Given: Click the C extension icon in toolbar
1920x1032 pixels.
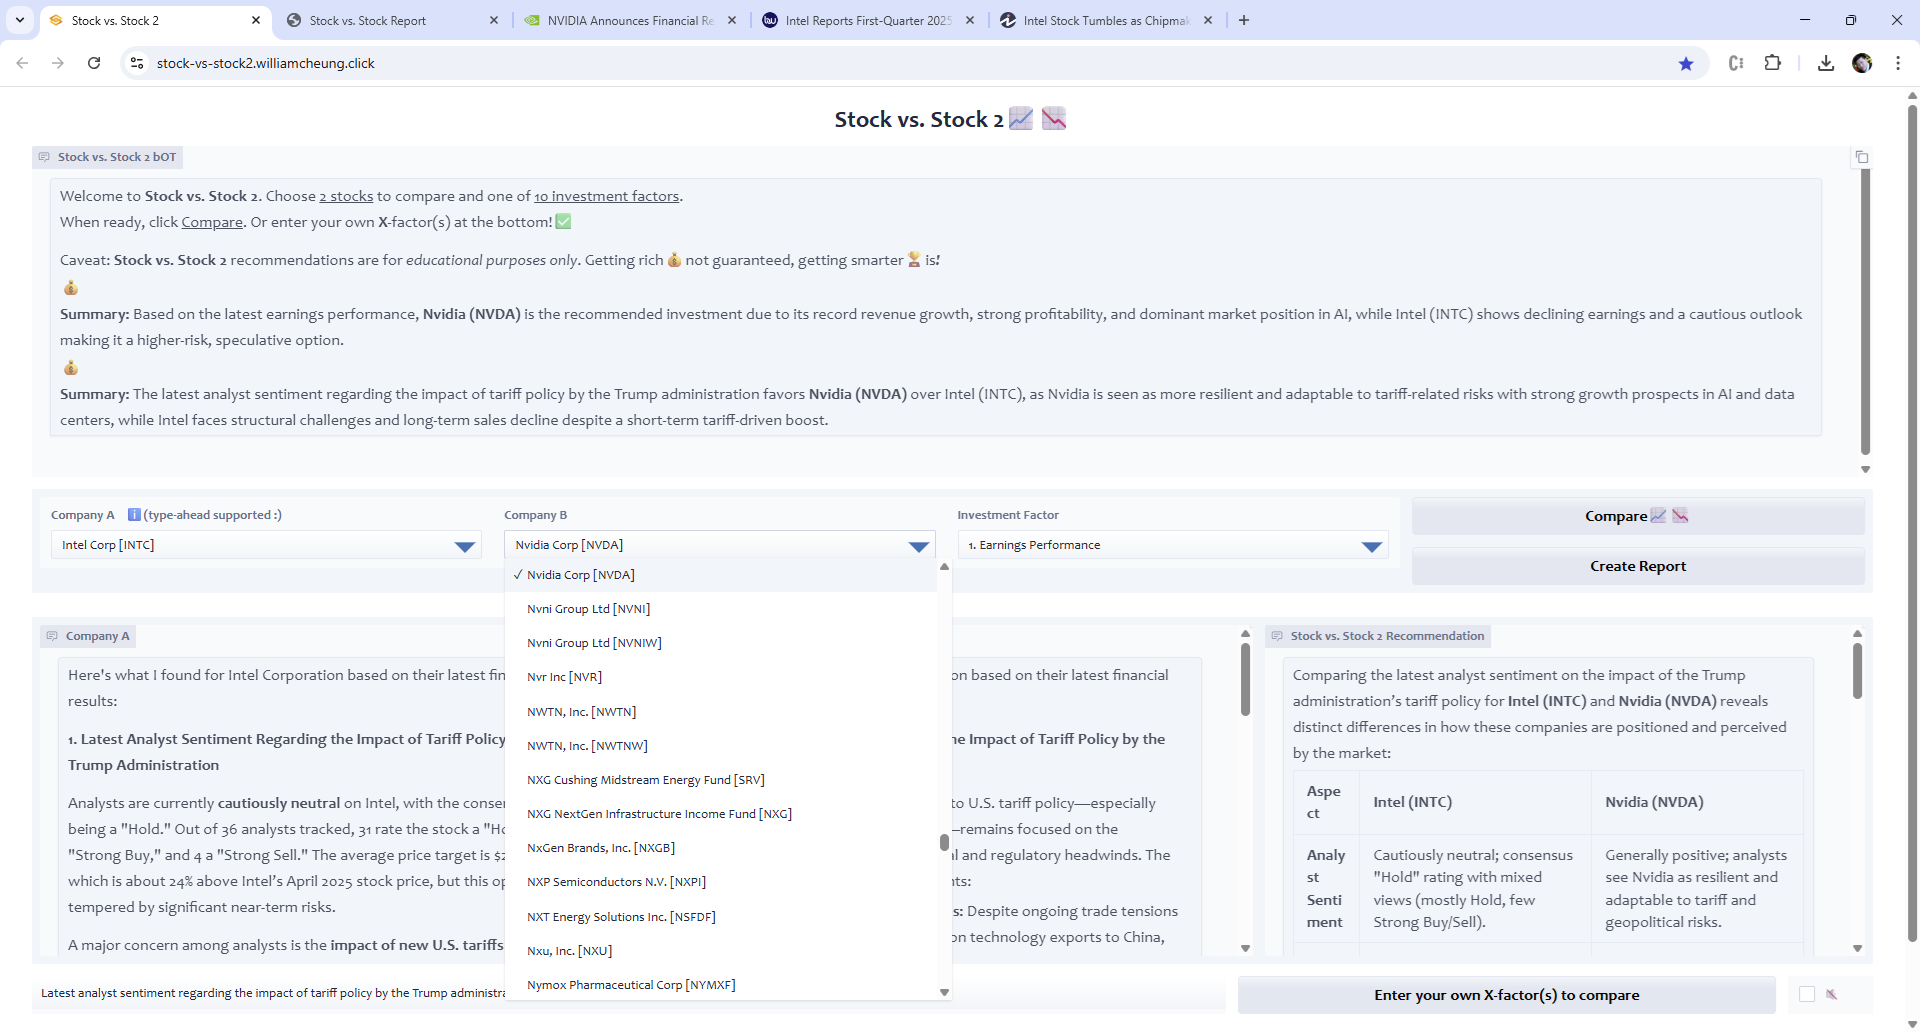Looking at the screenshot, I should 1736,63.
